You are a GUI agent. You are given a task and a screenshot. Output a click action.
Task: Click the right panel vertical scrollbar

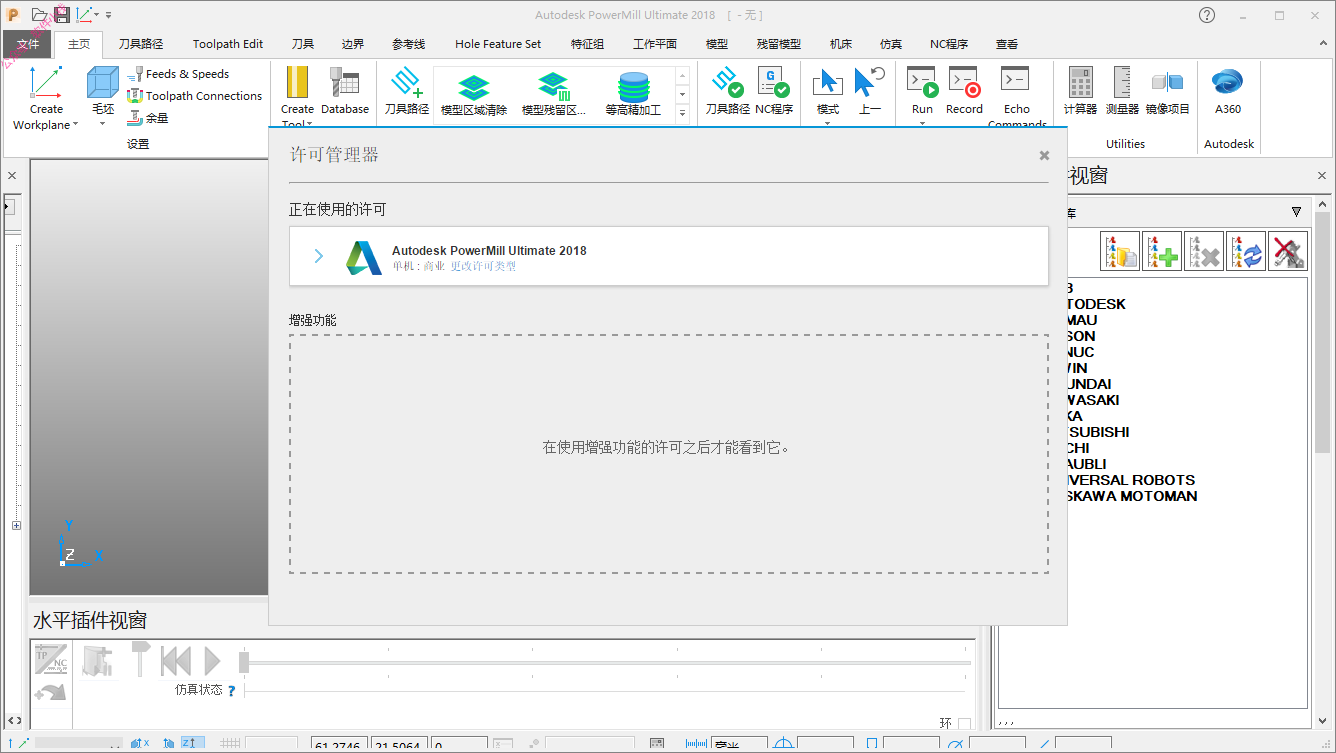click(x=1323, y=330)
